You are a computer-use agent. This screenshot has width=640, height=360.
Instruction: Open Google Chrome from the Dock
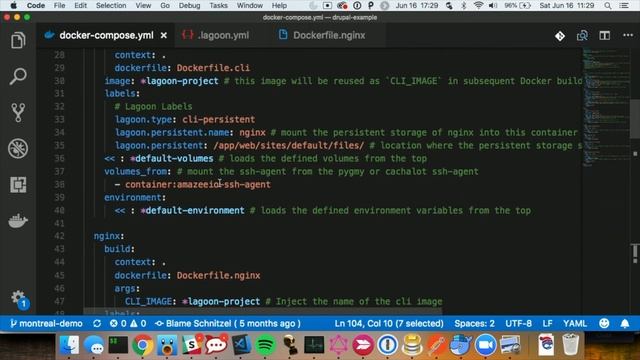(x=142, y=345)
